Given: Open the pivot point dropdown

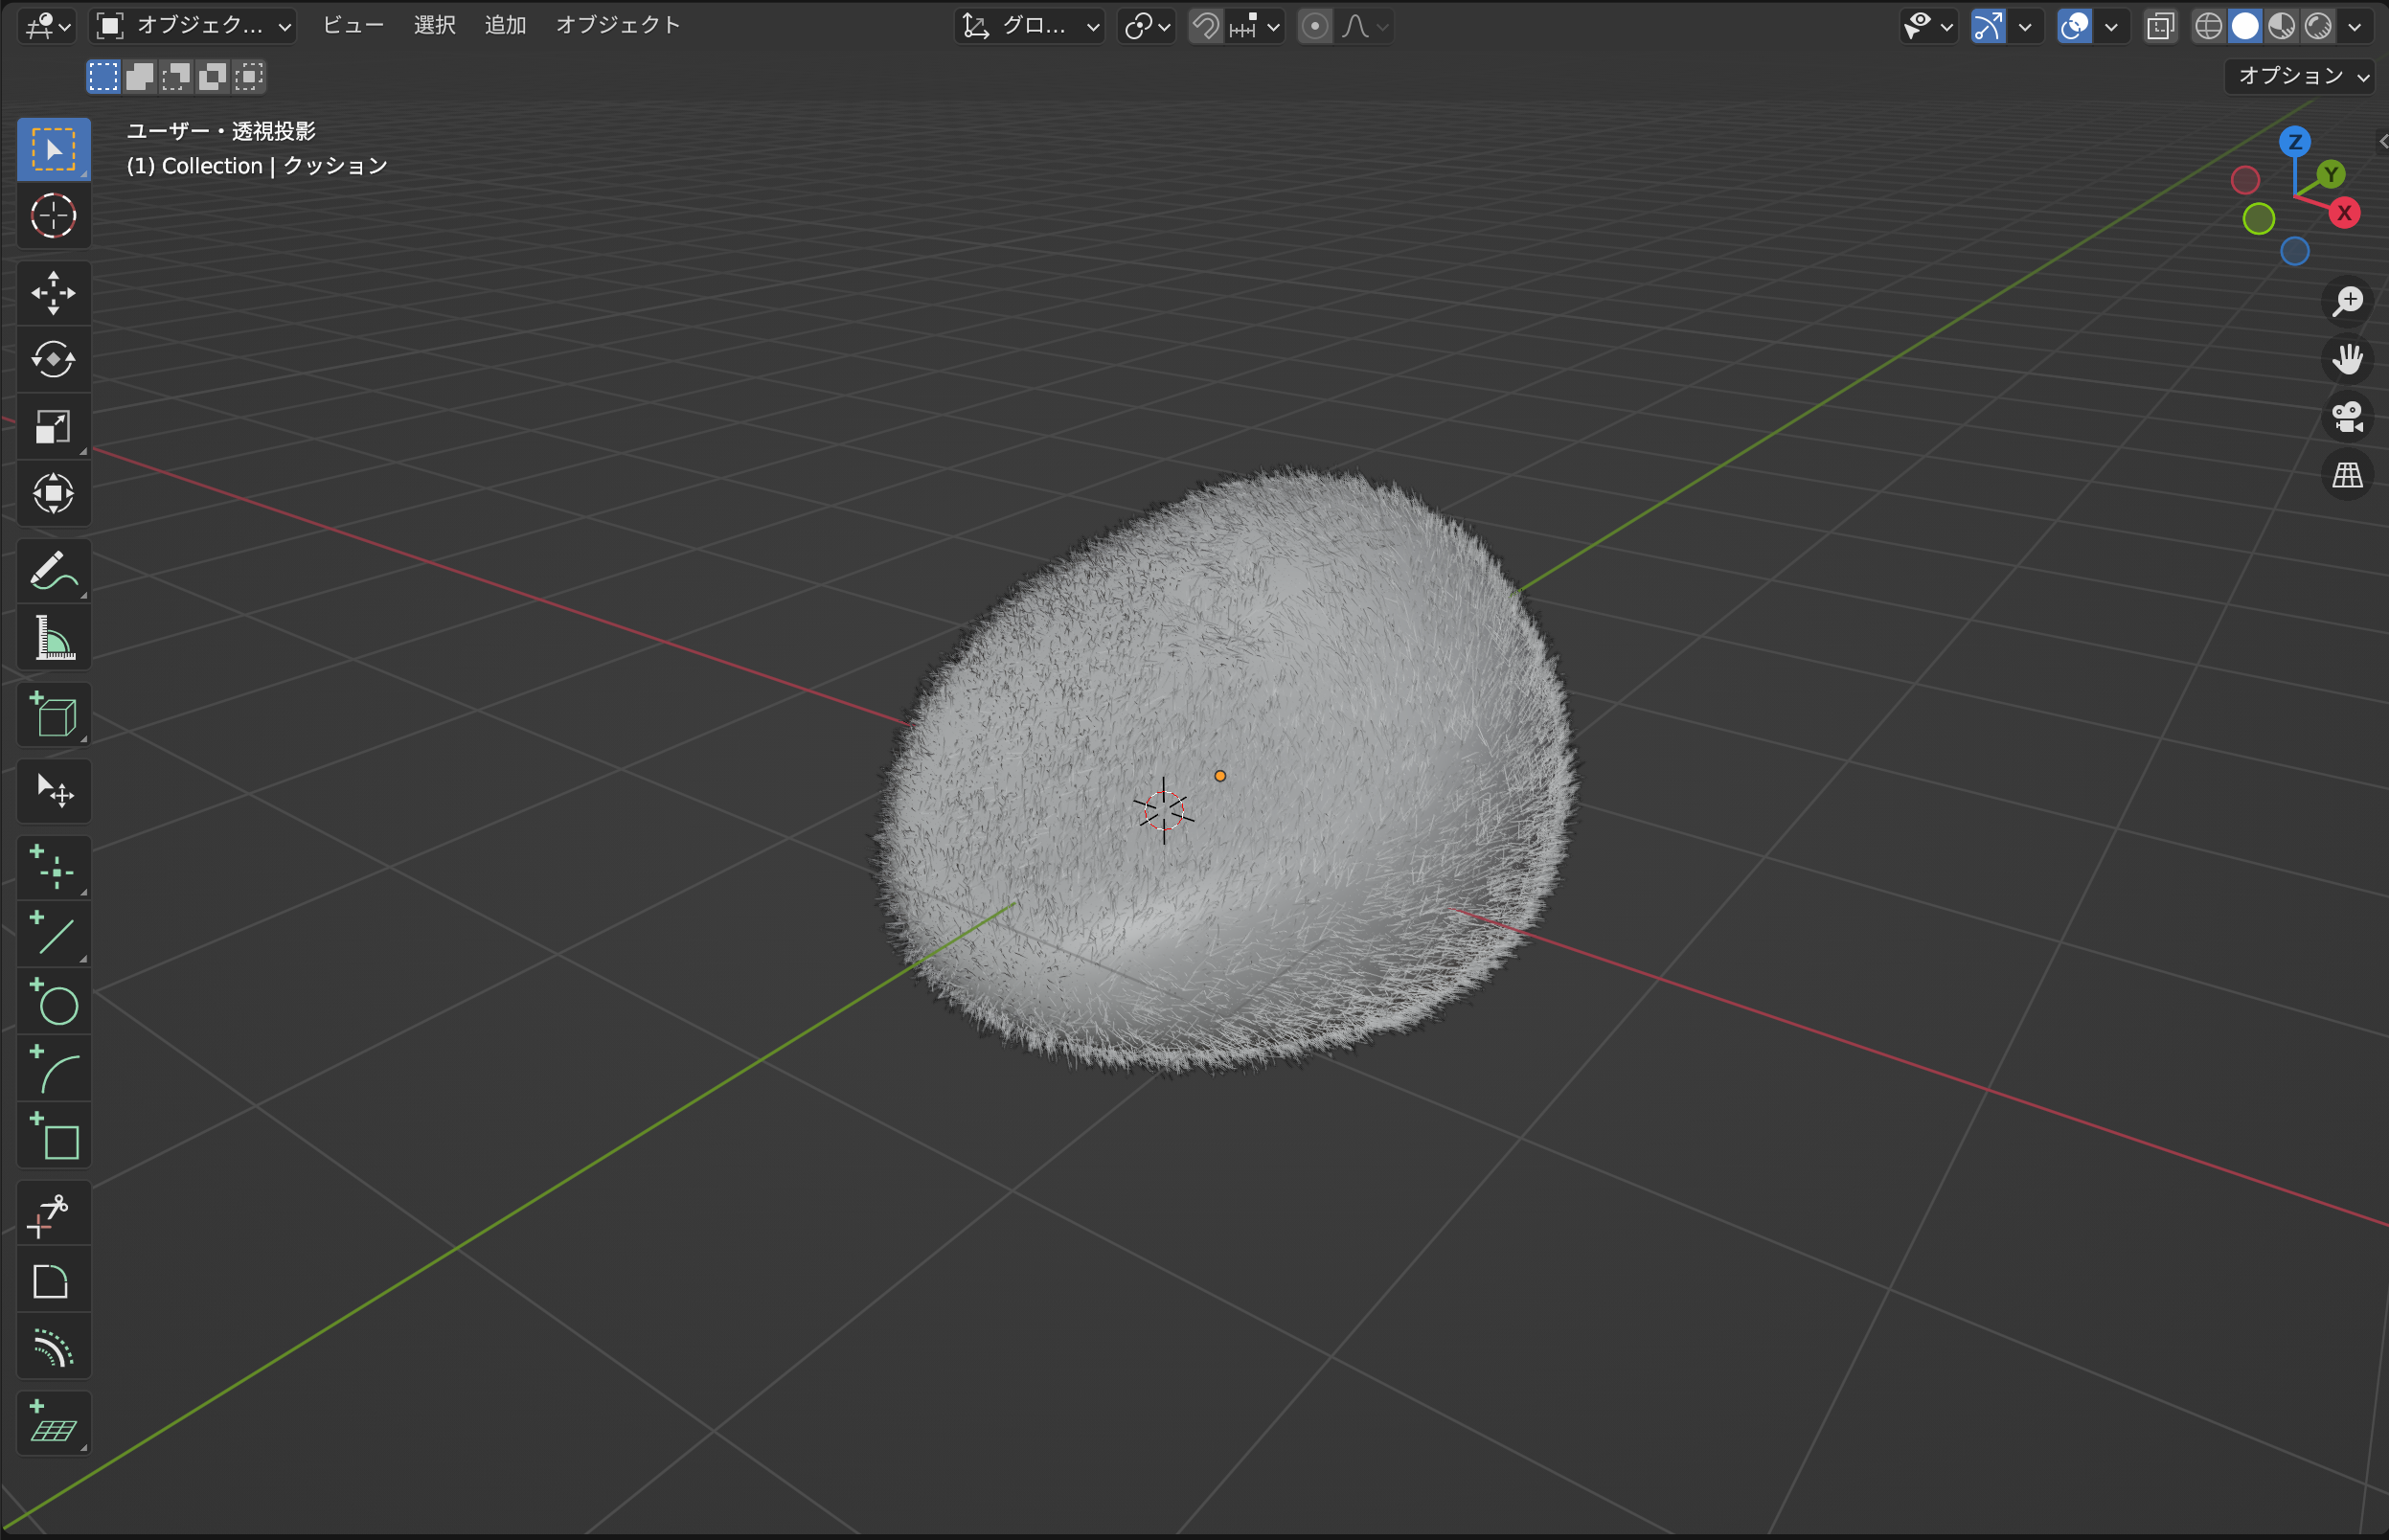Looking at the screenshot, I should point(1146,26).
